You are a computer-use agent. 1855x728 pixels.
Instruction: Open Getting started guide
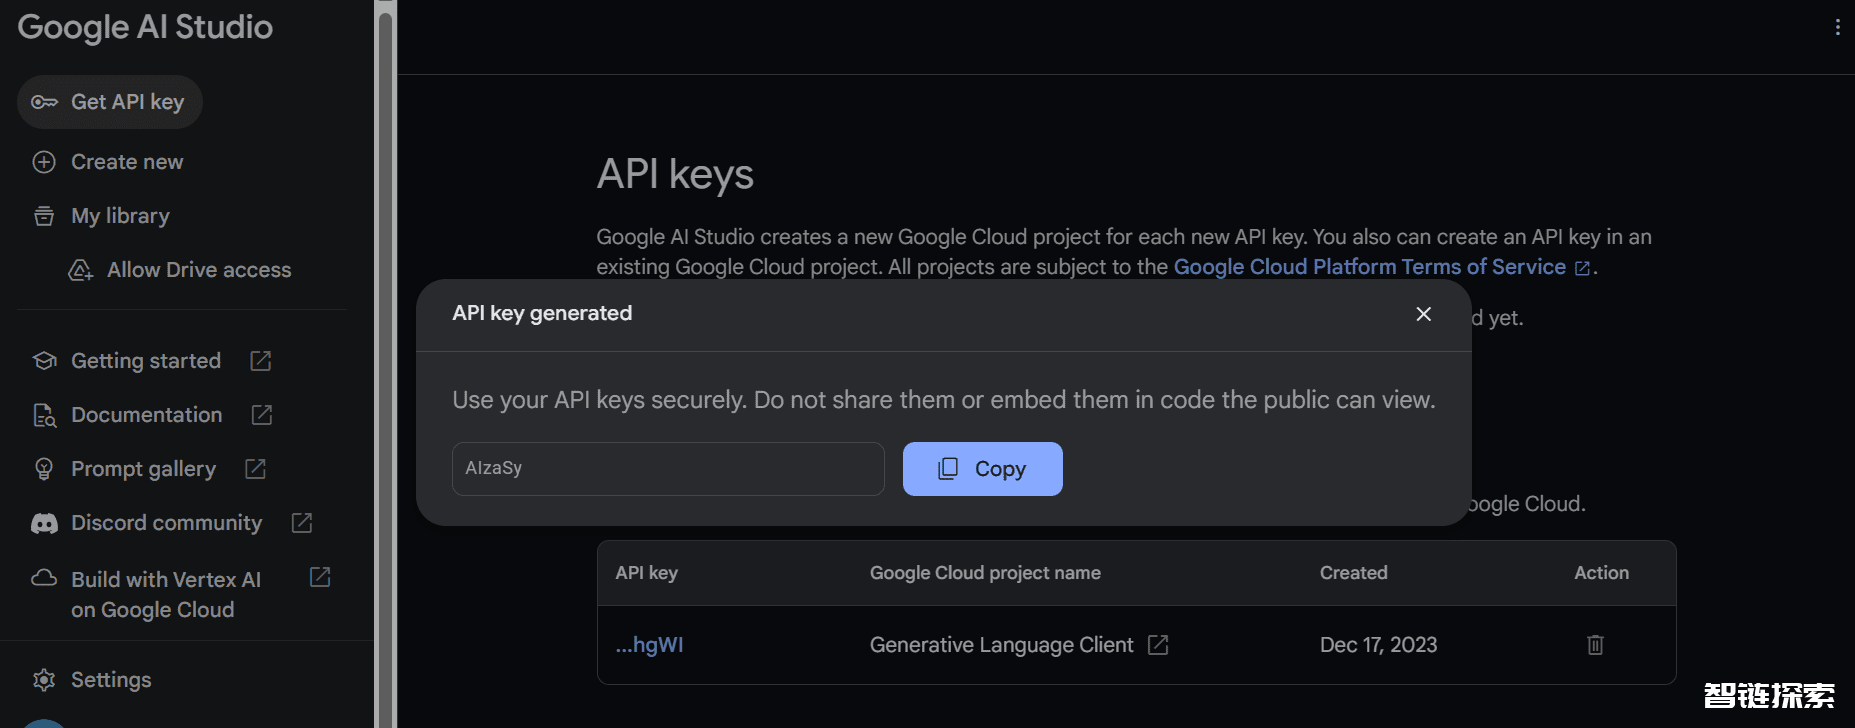click(x=146, y=361)
